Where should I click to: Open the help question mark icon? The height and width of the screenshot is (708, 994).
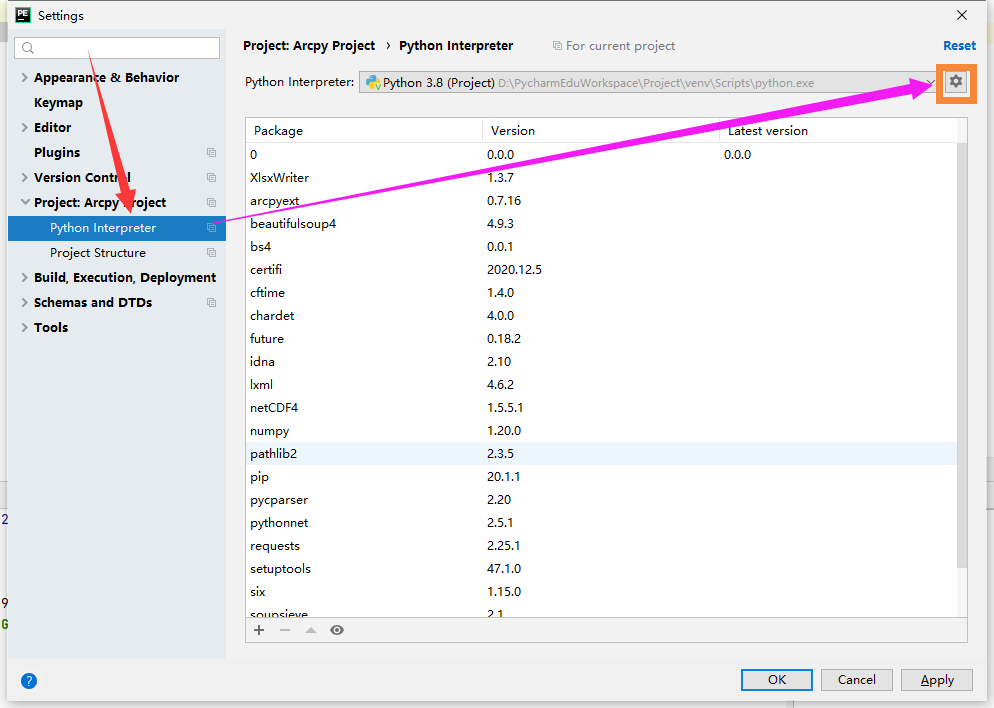29,681
